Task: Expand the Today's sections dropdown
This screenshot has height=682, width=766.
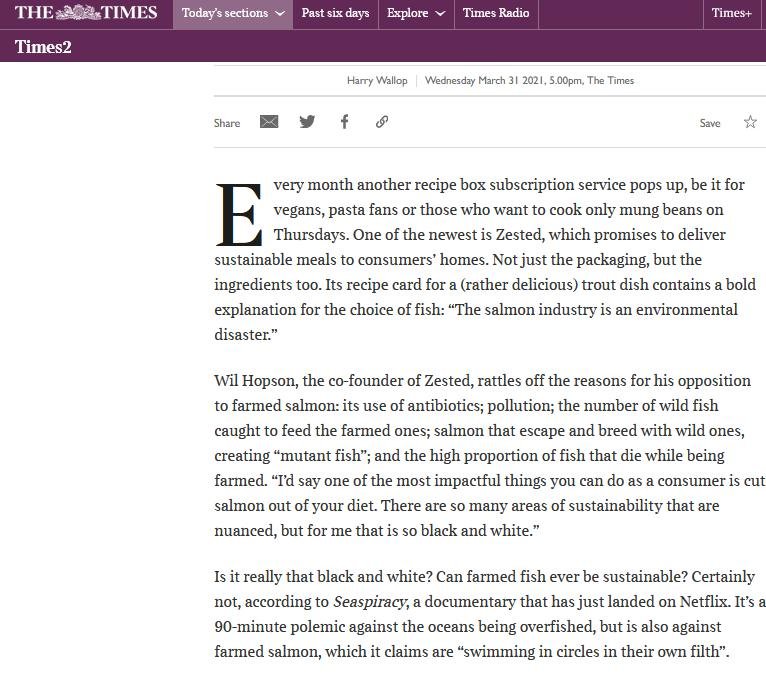Action: tap(233, 14)
